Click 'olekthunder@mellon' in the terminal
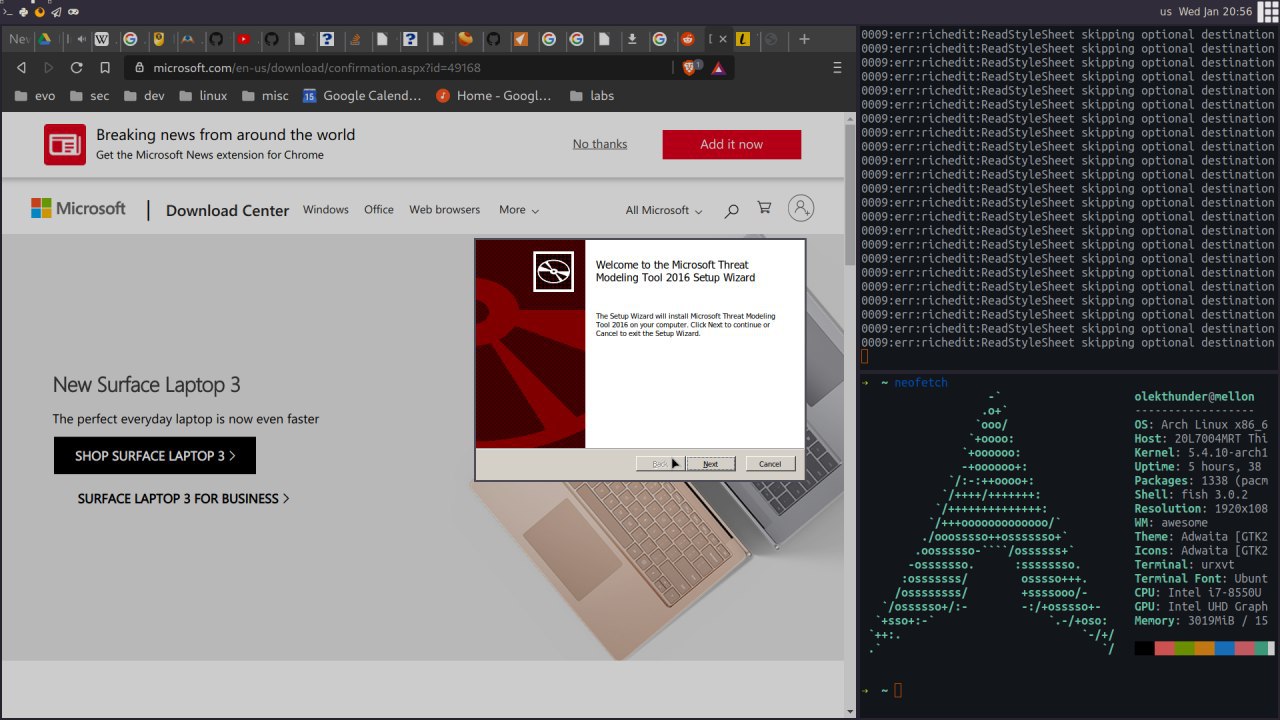This screenshot has height=720, width=1280. [1194, 397]
